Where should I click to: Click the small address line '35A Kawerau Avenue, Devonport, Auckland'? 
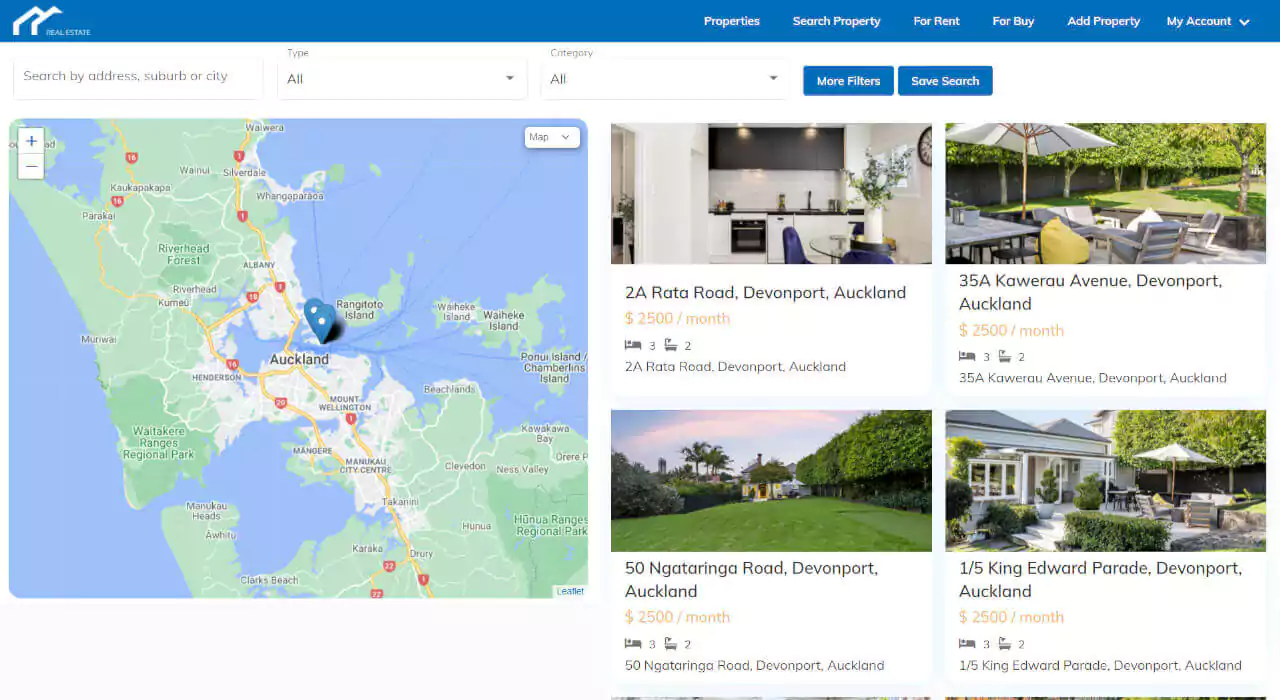1093,379
